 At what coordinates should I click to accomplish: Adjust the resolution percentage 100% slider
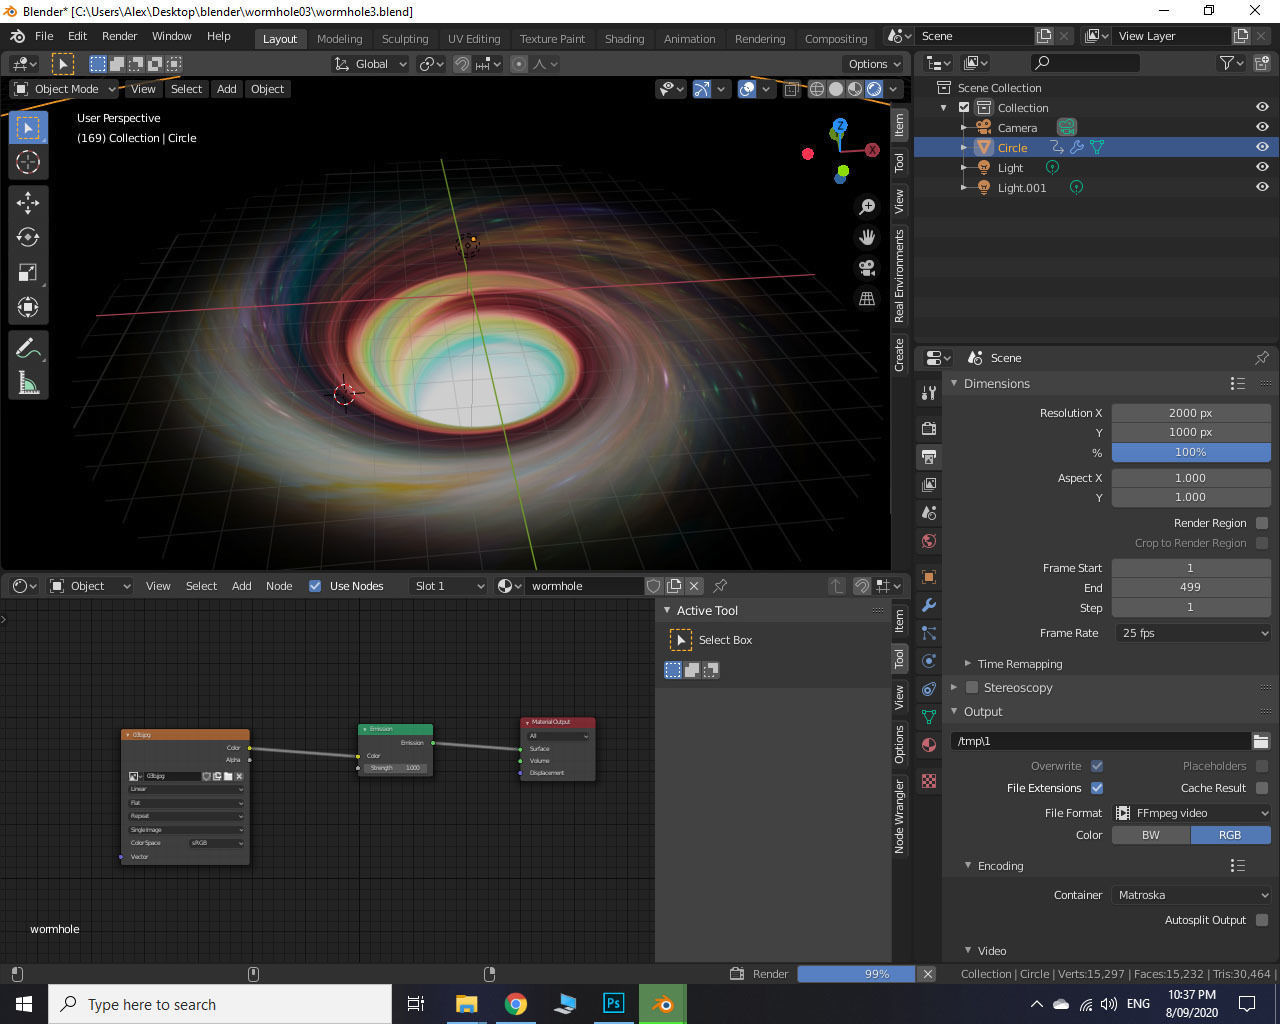[x=1191, y=452]
